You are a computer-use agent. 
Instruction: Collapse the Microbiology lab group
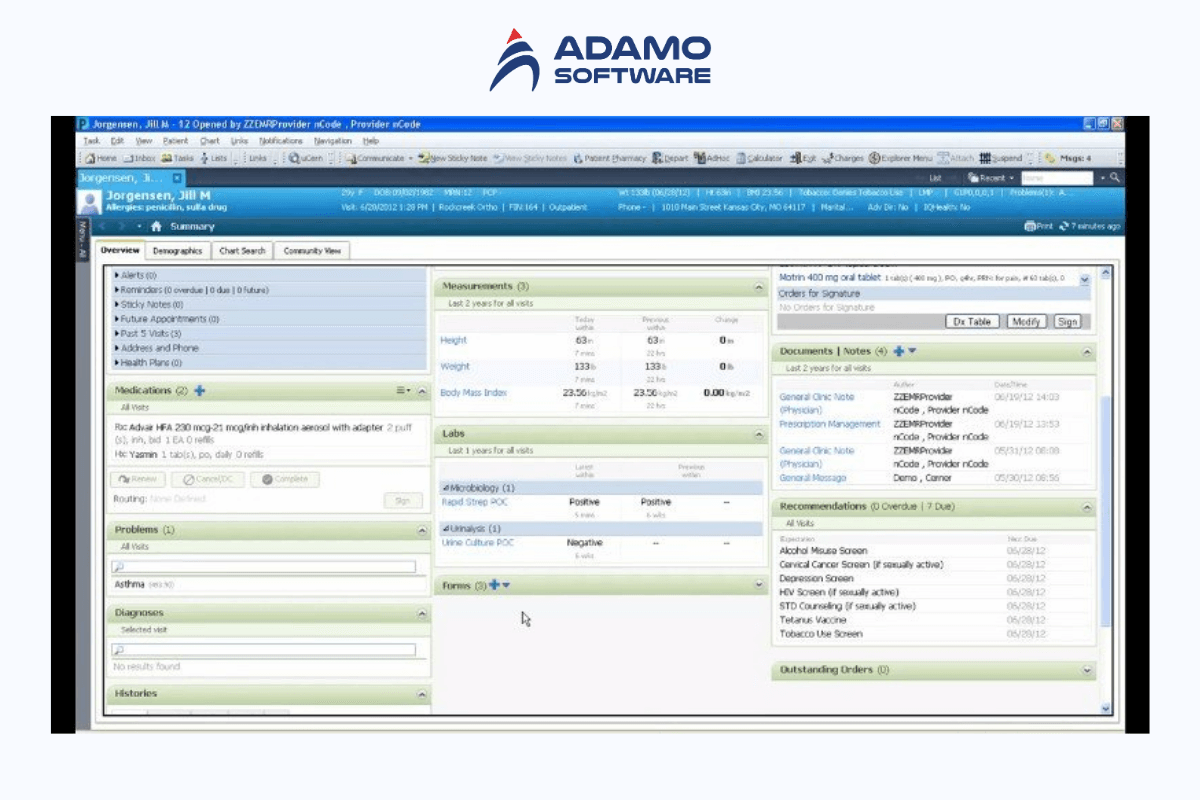[x=446, y=488]
